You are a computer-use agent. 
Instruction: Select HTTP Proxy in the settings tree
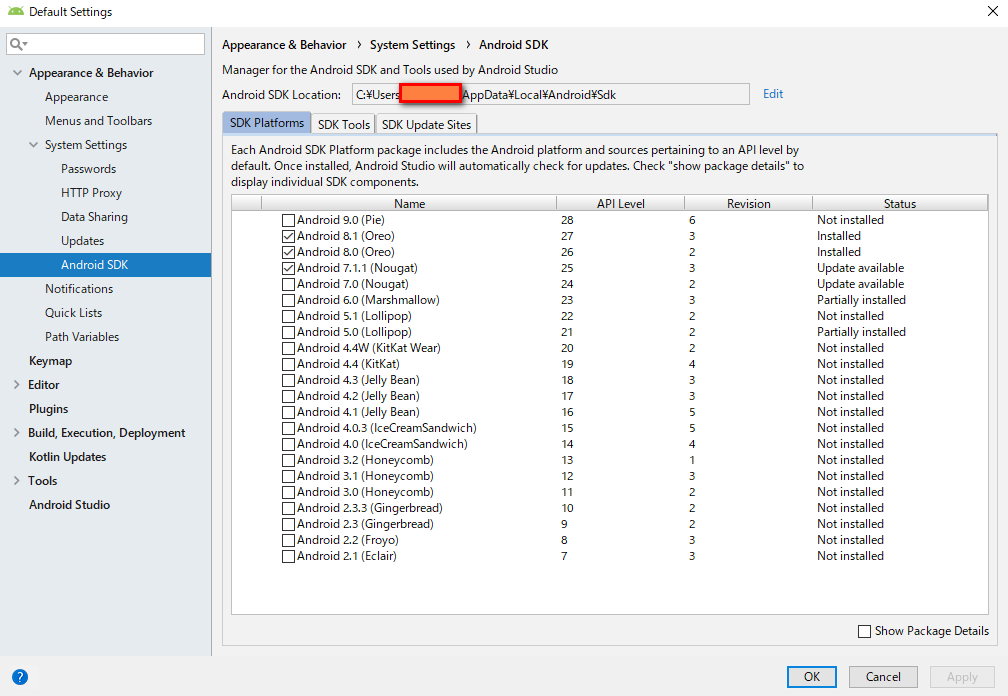pos(91,193)
